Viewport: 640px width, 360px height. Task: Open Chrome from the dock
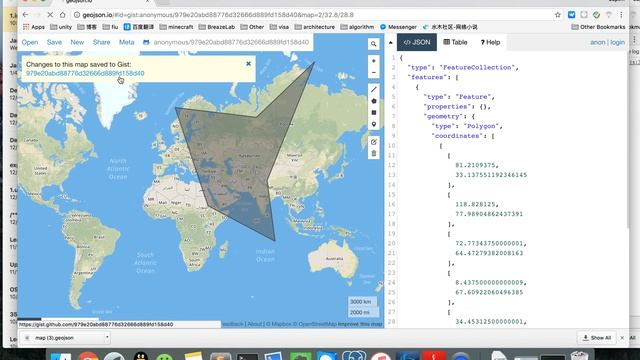tap(88, 356)
